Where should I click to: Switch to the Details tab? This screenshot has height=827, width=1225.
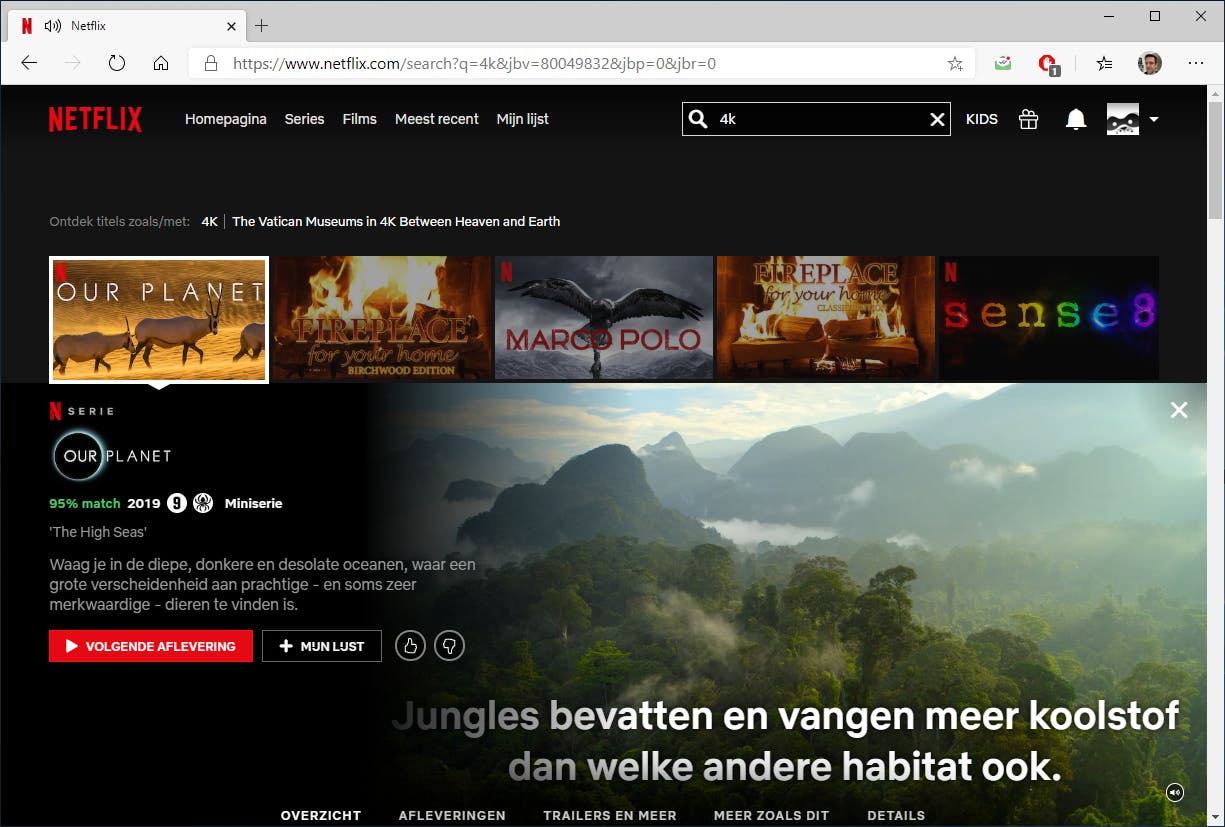[896, 815]
